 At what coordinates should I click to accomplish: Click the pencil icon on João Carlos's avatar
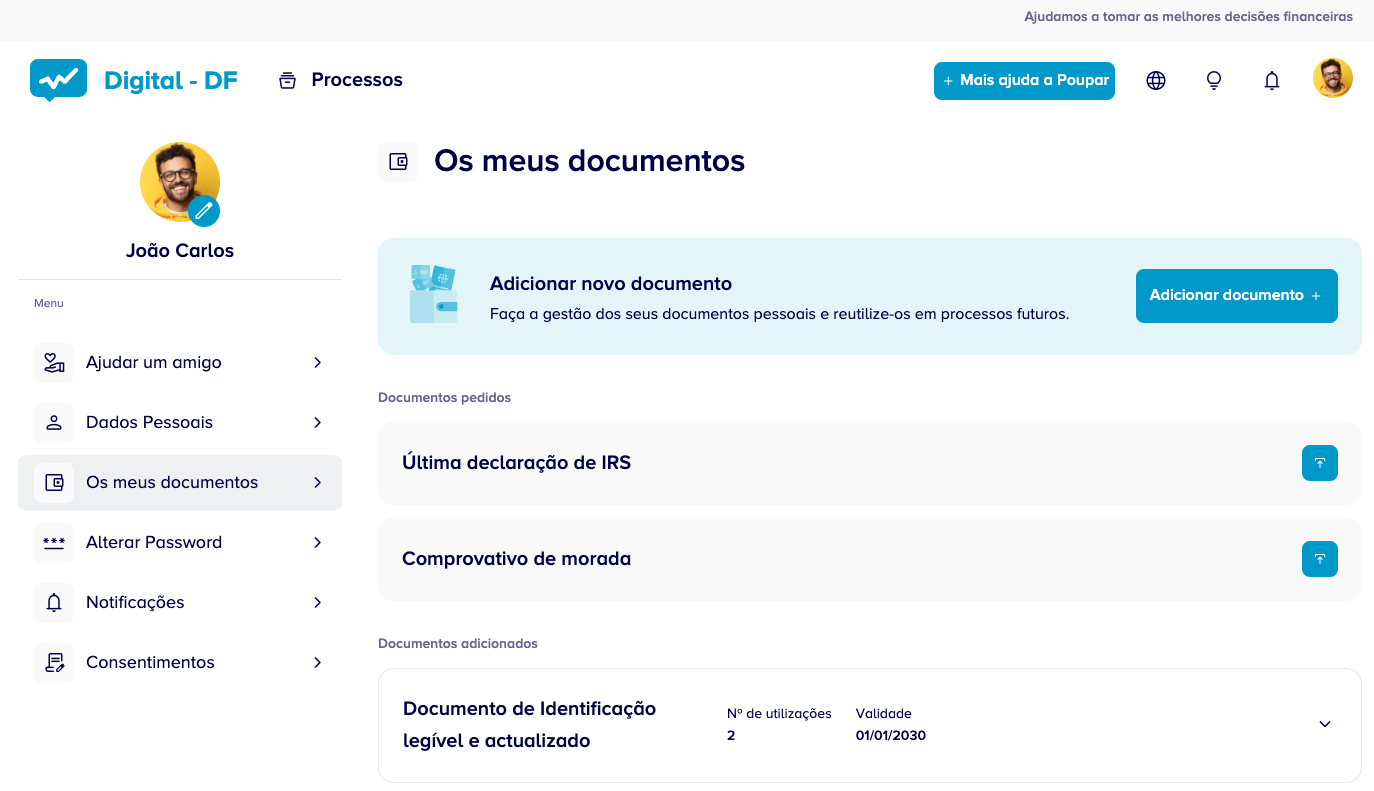coord(204,211)
